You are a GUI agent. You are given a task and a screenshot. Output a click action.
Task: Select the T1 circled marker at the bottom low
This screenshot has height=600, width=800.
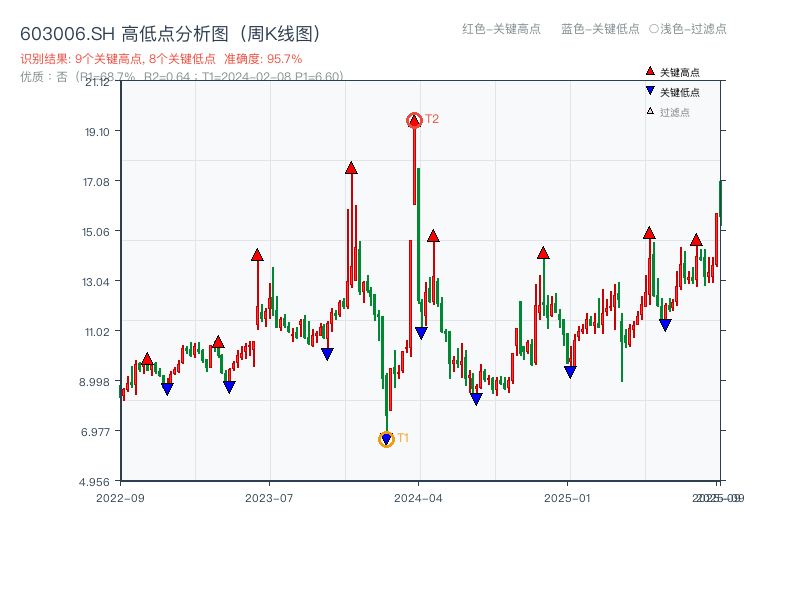pyautogui.click(x=385, y=437)
